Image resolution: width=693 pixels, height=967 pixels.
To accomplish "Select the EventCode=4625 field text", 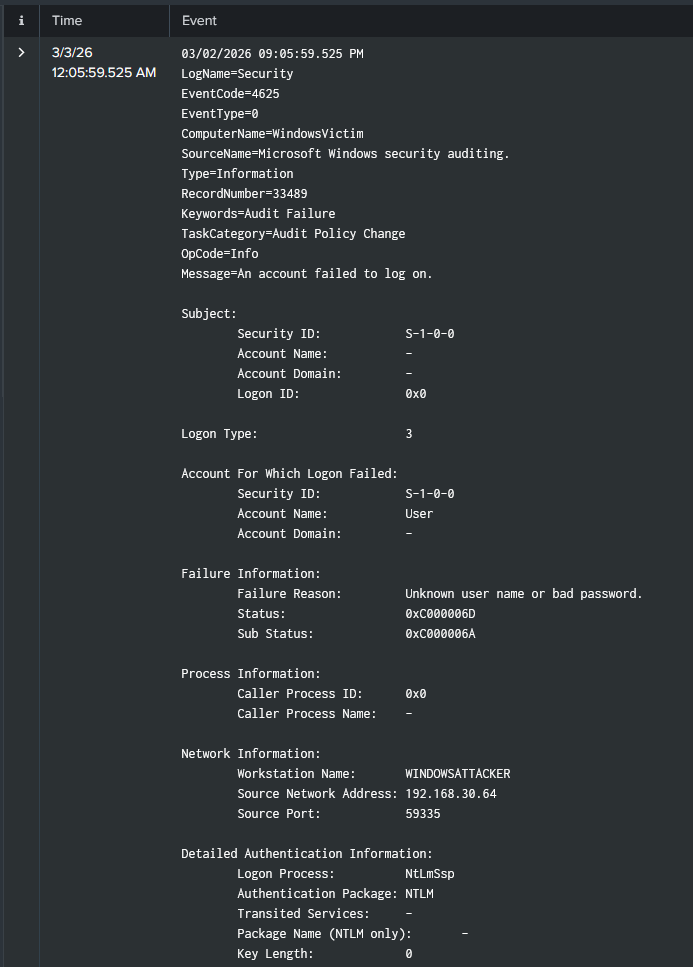I will (230, 93).
